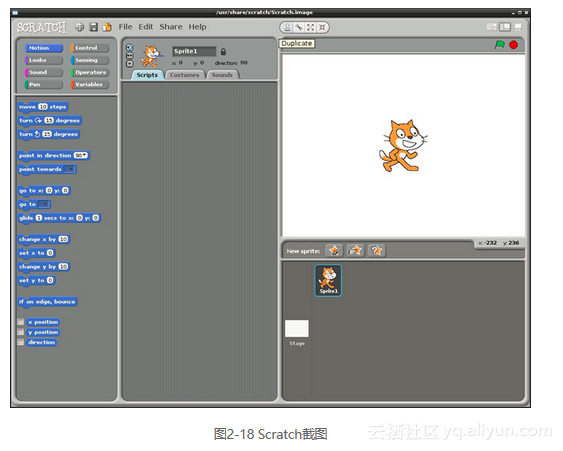Click the direction reporter block
563x451 pixels.
tap(42, 342)
